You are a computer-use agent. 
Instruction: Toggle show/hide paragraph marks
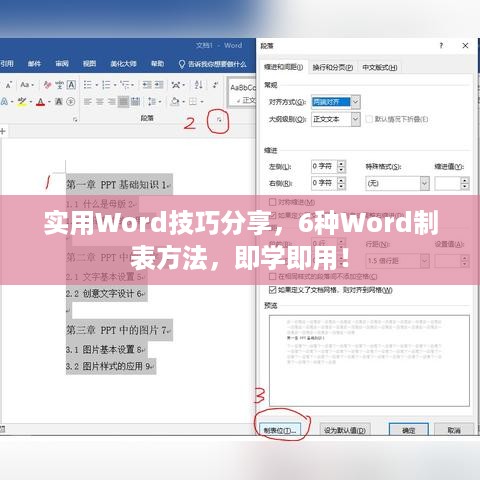pos(216,85)
